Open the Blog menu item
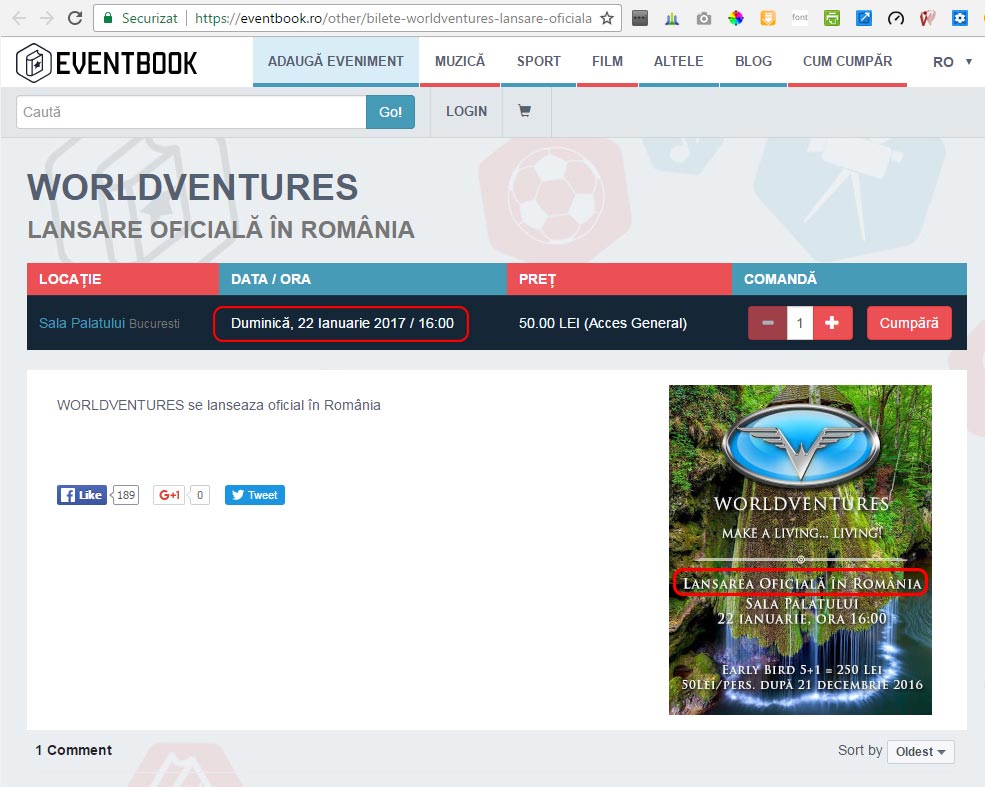Screen dimensions: 985x787 (x=753, y=61)
